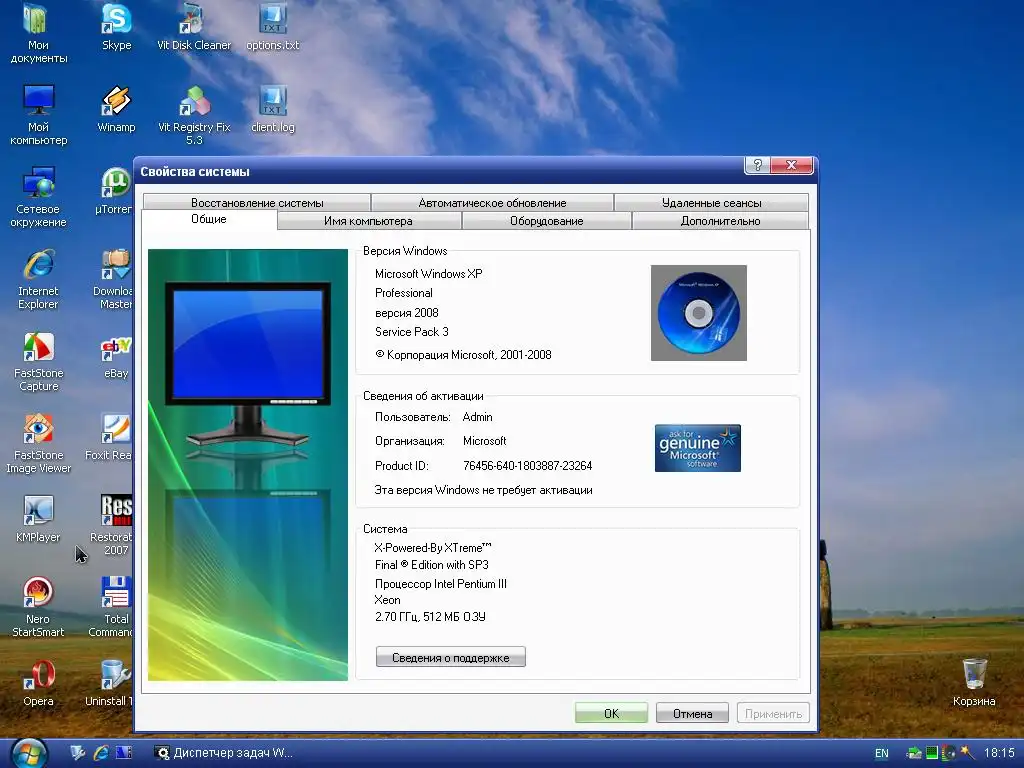Select the Корзина recycle bin icon
This screenshot has width=1024, height=768.
point(974,683)
